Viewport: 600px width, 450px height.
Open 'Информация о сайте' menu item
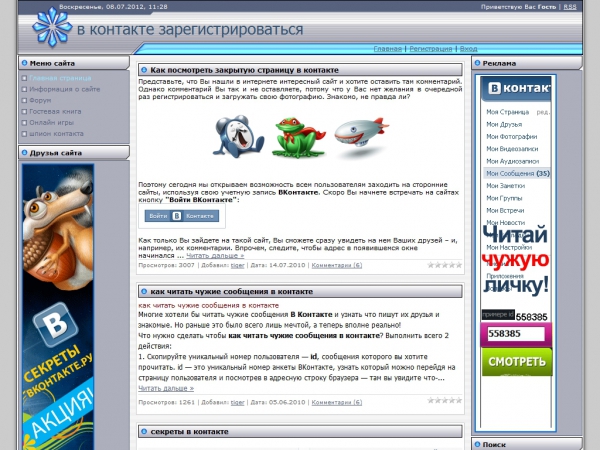65,89
